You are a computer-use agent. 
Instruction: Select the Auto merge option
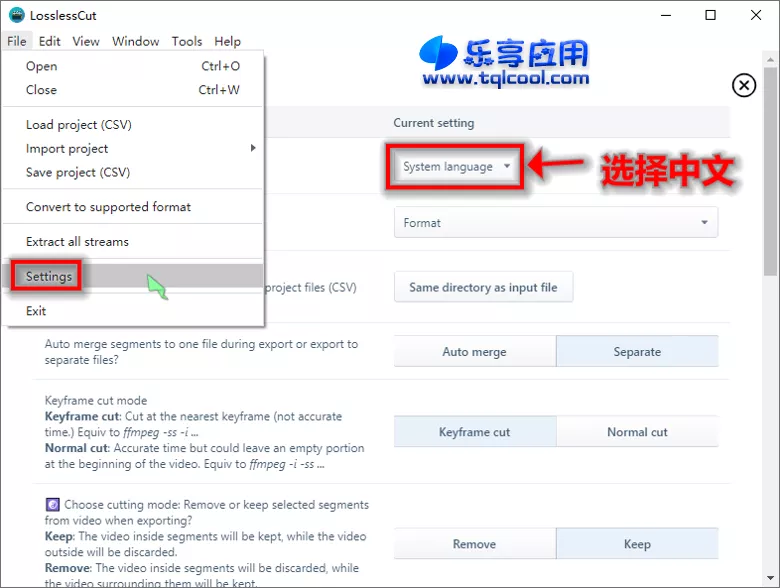point(475,352)
